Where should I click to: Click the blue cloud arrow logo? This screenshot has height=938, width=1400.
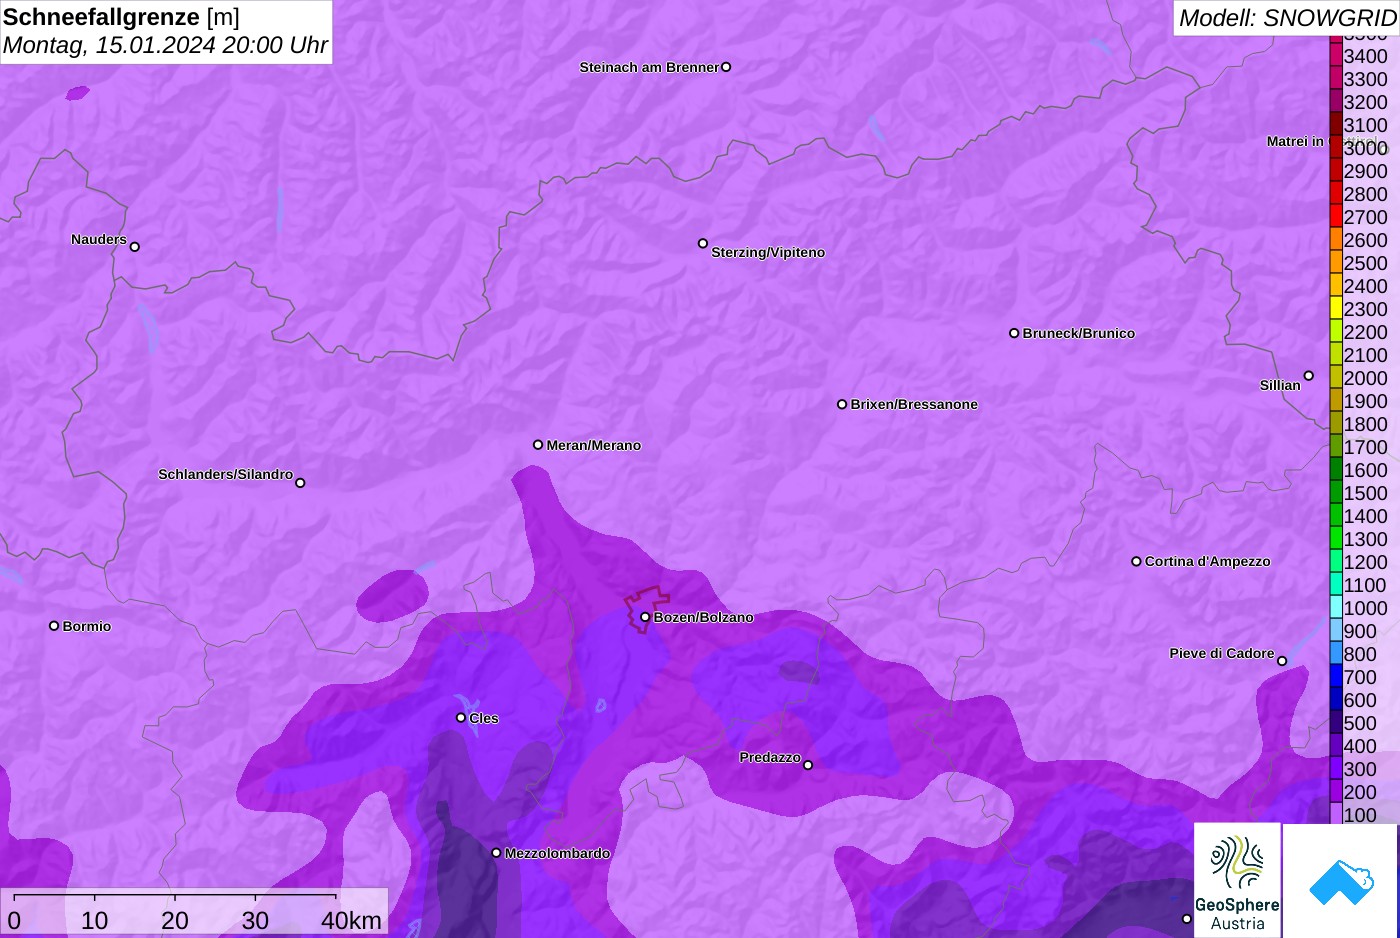[1341, 880]
